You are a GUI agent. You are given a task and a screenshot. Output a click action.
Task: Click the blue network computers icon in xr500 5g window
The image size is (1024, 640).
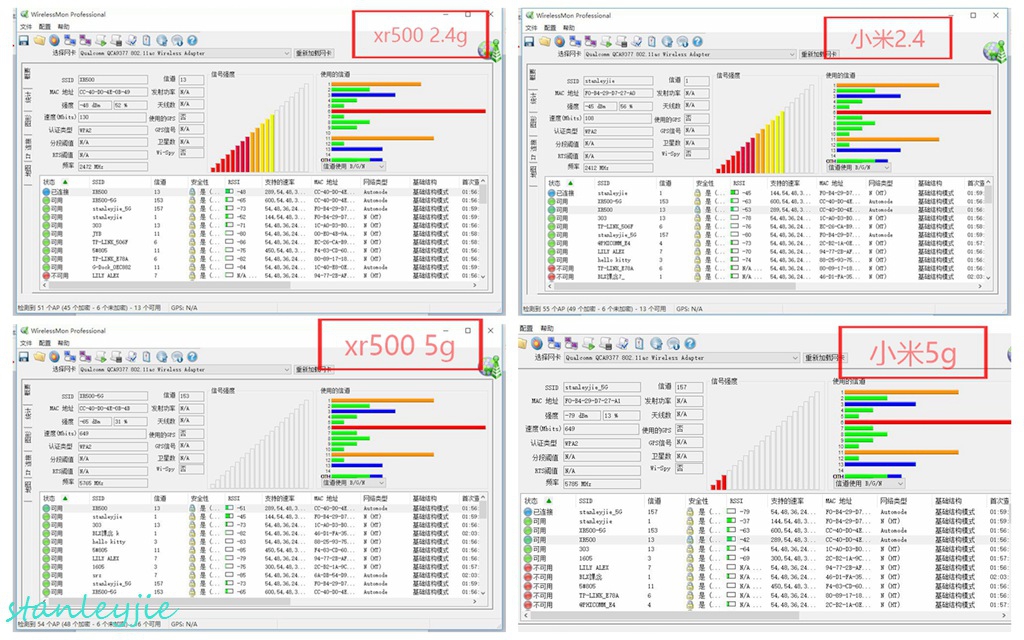pyautogui.click(x=70, y=357)
